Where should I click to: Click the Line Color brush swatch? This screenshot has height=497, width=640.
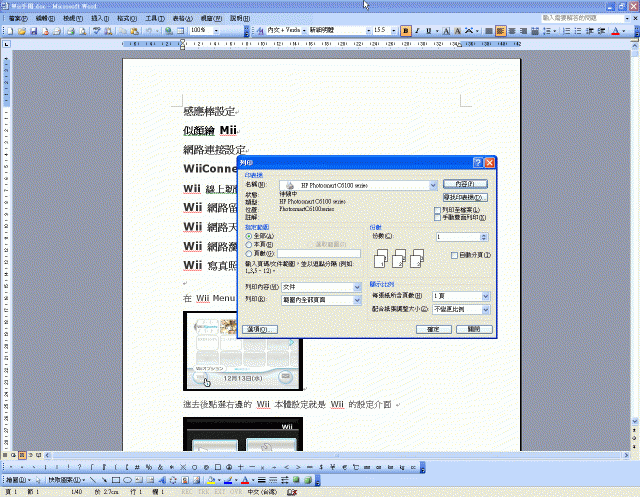(x=228, y=480)
